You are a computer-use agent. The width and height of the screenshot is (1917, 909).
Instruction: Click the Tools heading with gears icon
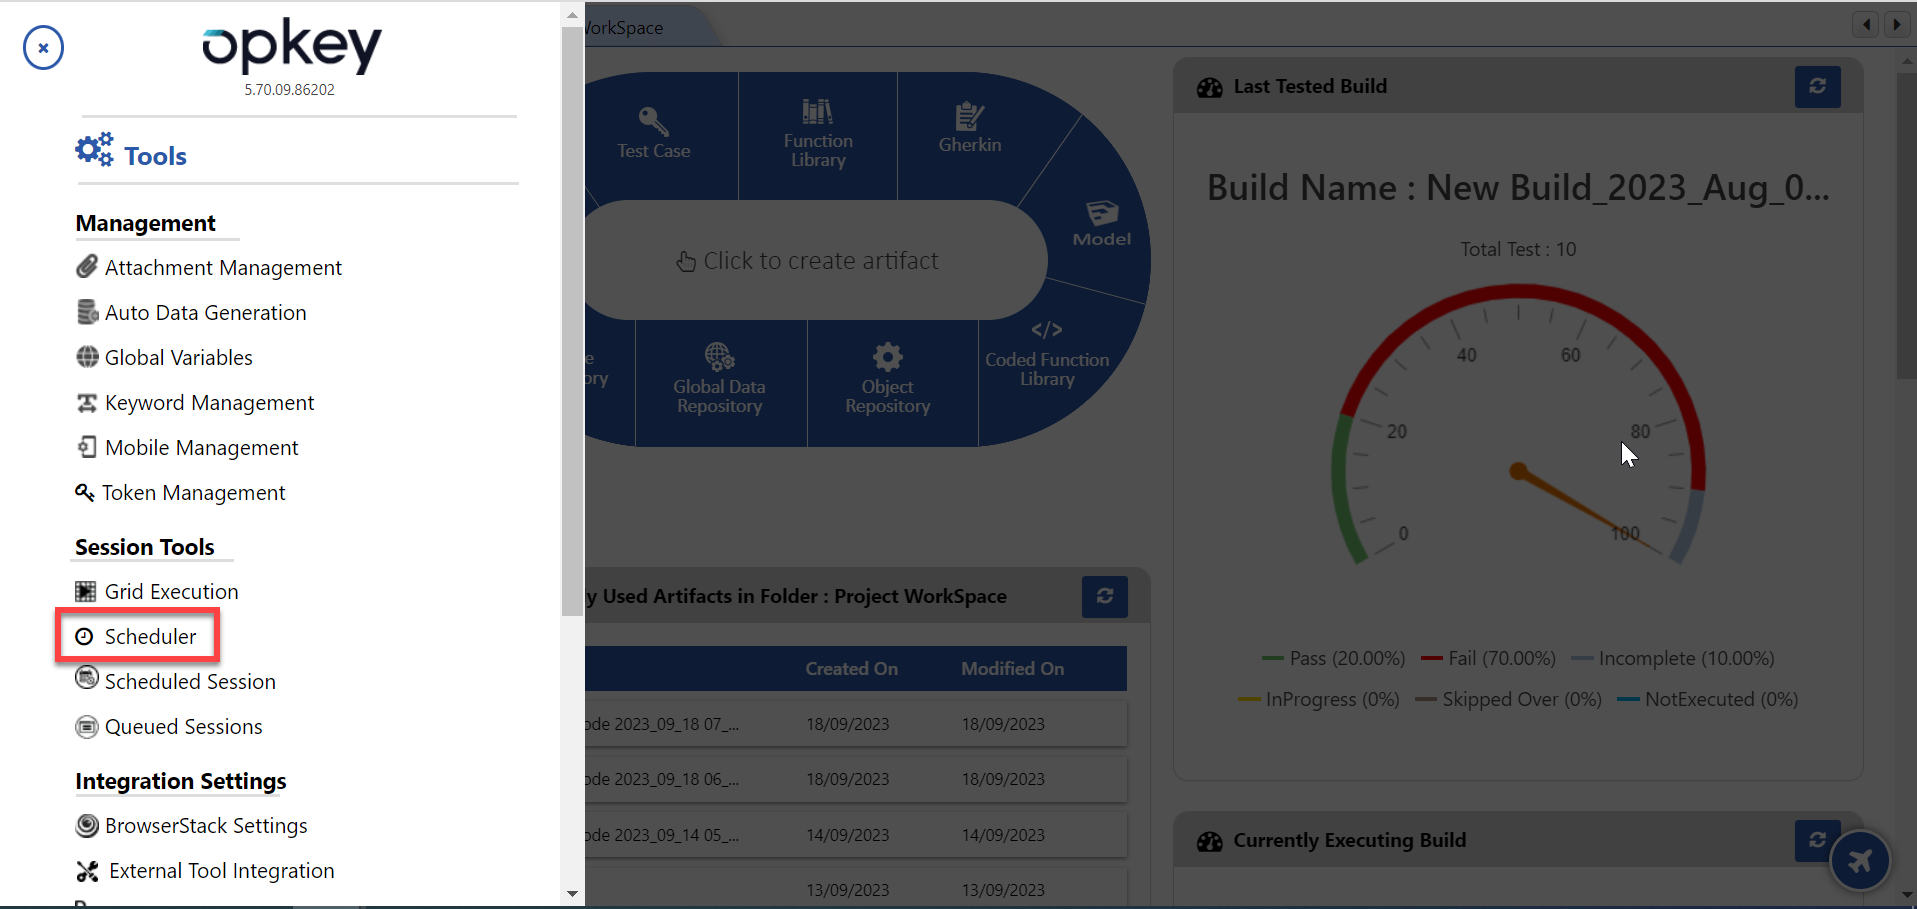[131, 153]
